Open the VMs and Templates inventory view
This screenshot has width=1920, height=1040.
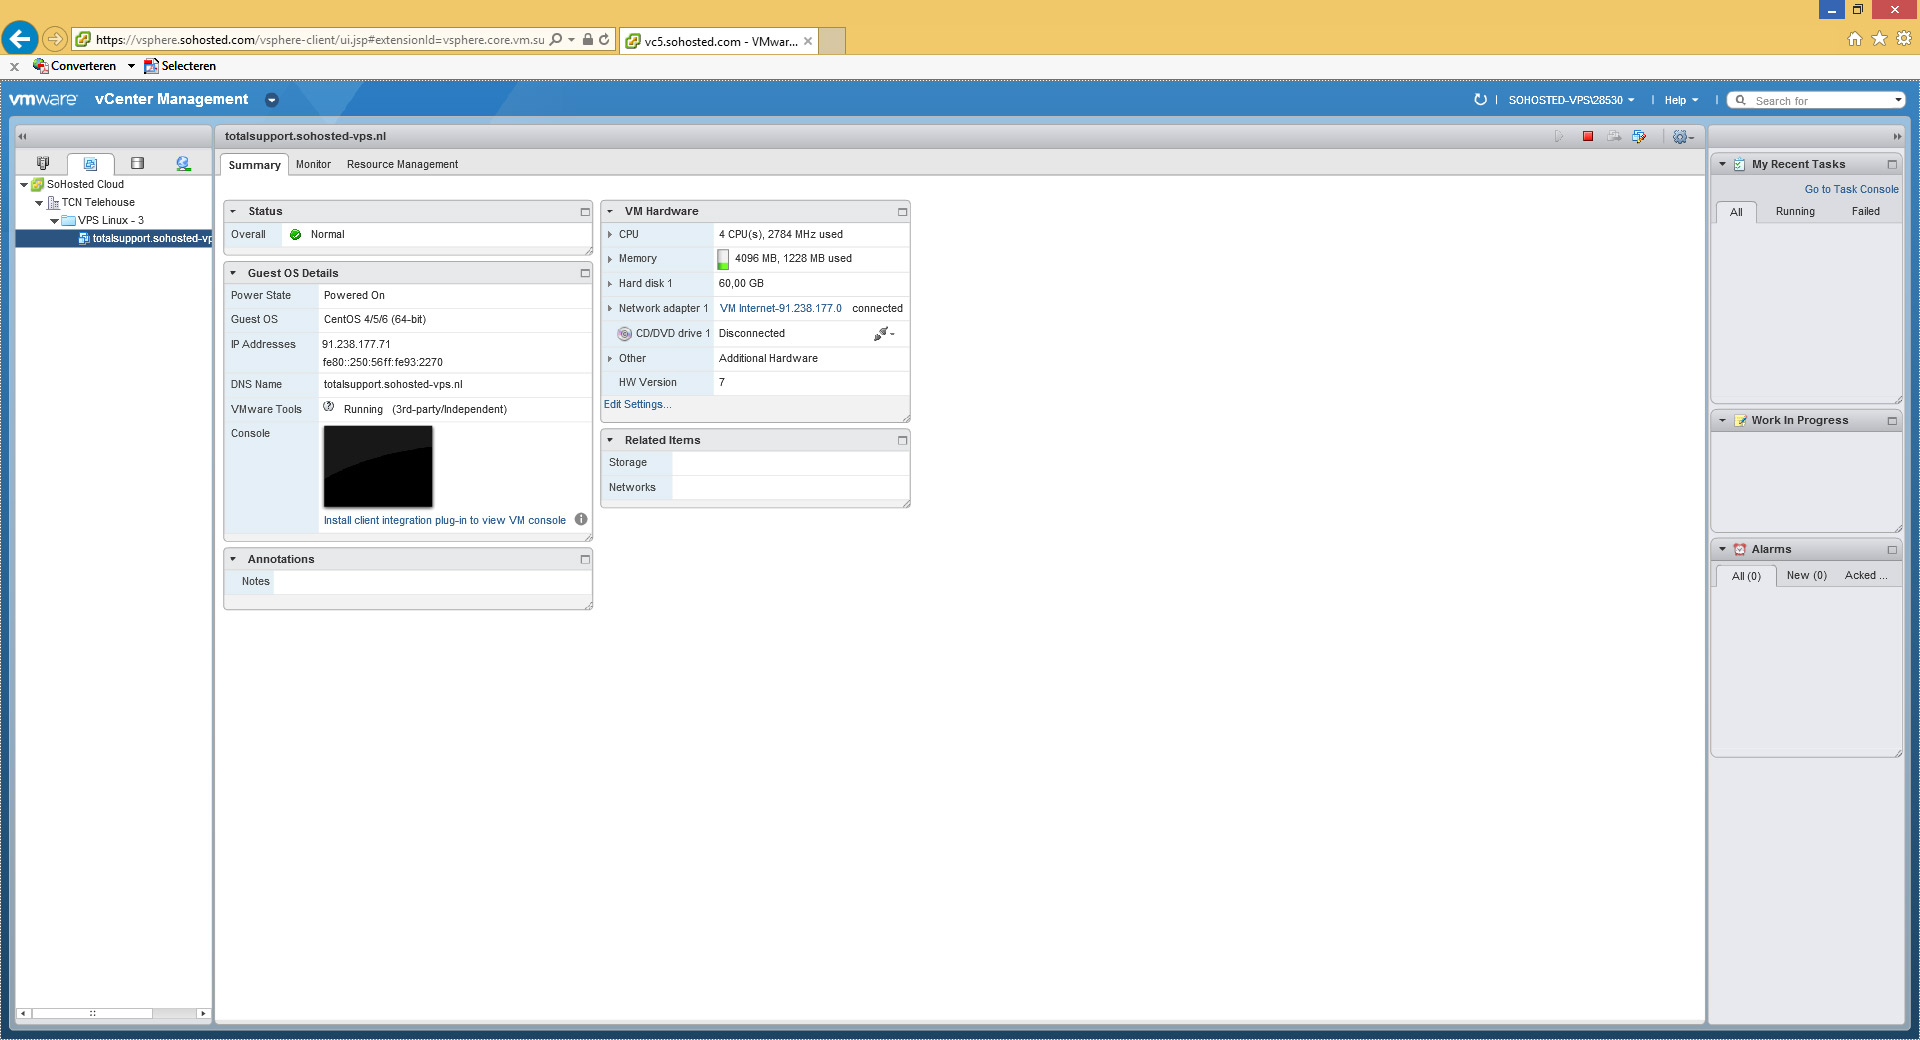point(90,164)
